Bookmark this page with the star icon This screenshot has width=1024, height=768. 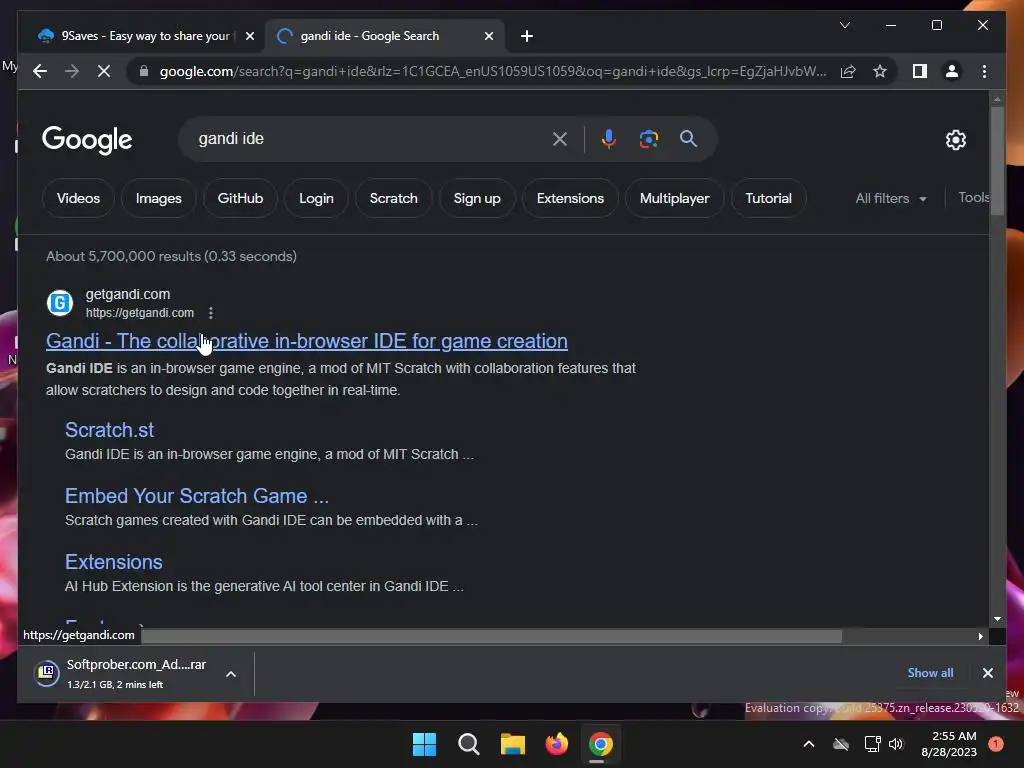(880, 71)
